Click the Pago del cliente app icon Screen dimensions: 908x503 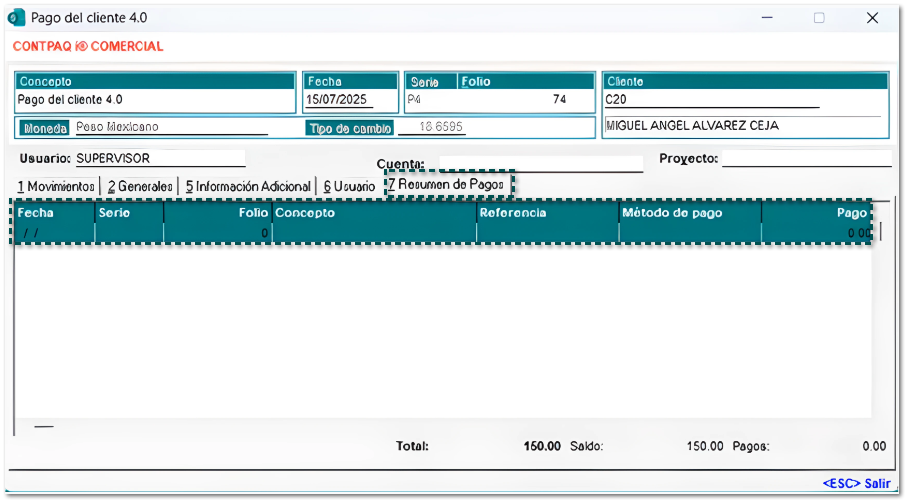point(16,17)
